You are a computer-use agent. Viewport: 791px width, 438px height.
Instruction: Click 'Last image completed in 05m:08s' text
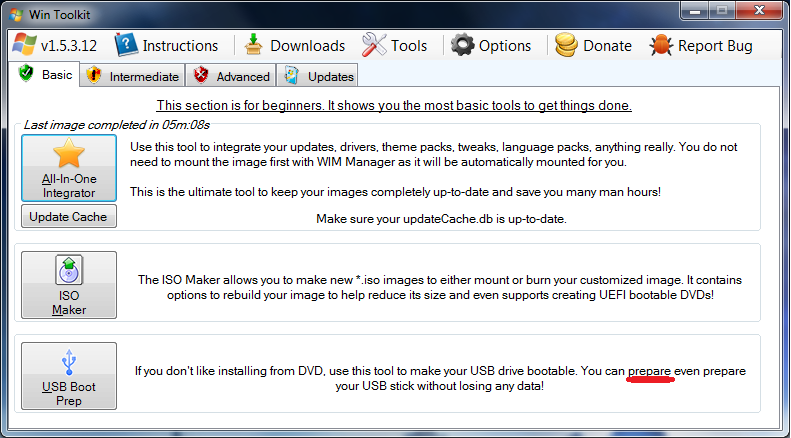pos(117,125)
